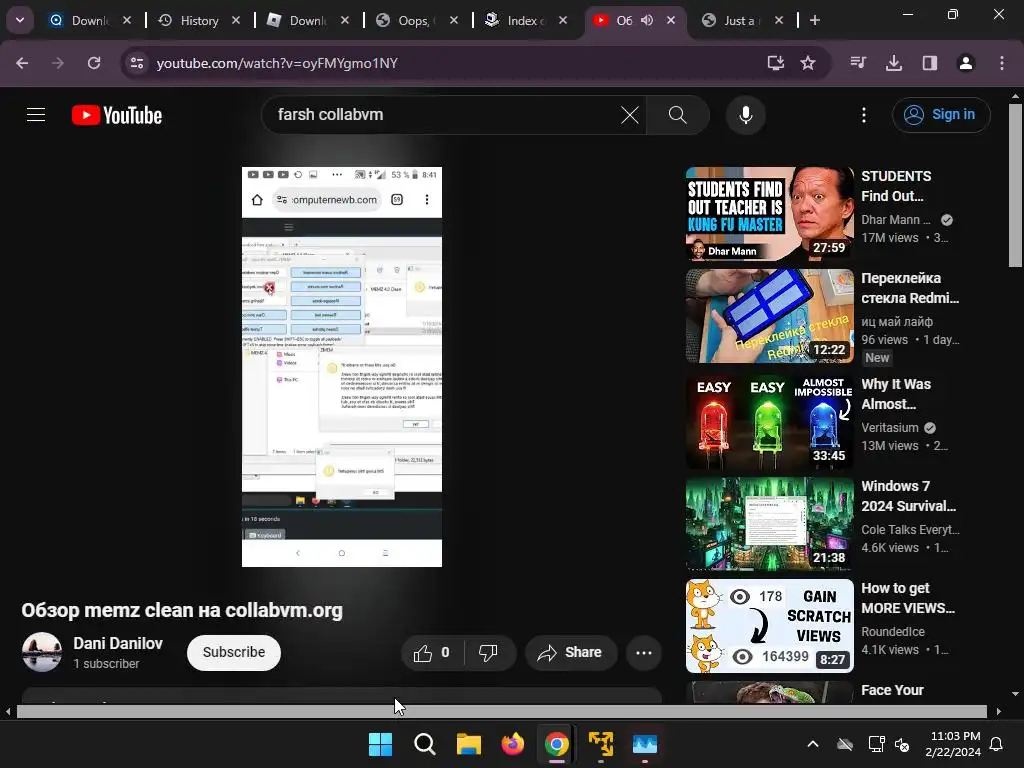Install YouTube app from address bar icon

click(x=776, y=63)
